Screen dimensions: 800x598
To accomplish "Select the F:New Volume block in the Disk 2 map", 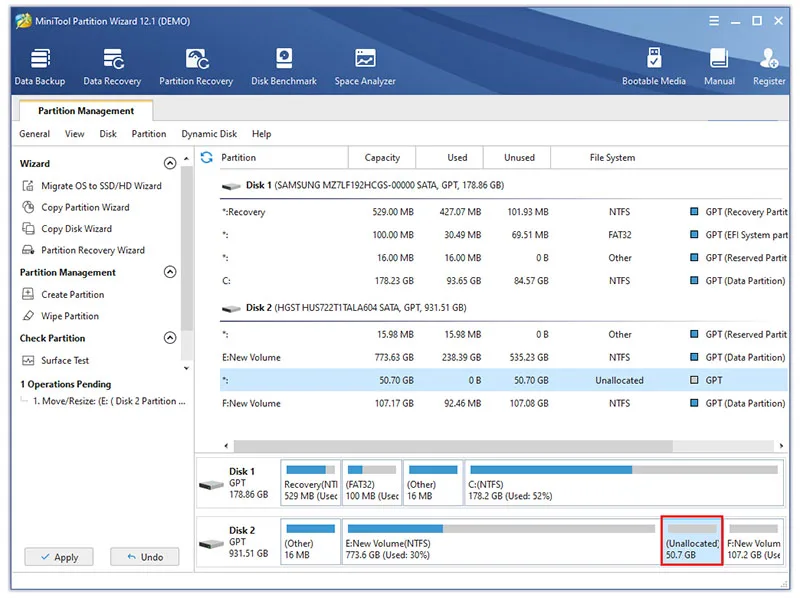I will [x=754, y=541].
